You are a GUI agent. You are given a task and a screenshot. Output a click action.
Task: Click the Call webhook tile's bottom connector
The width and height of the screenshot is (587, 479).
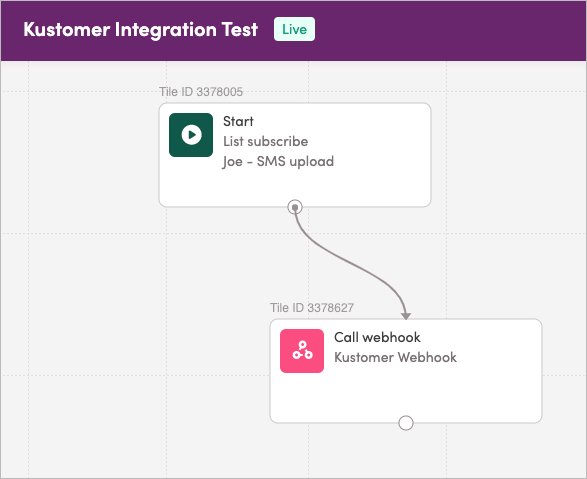[406, 423]
